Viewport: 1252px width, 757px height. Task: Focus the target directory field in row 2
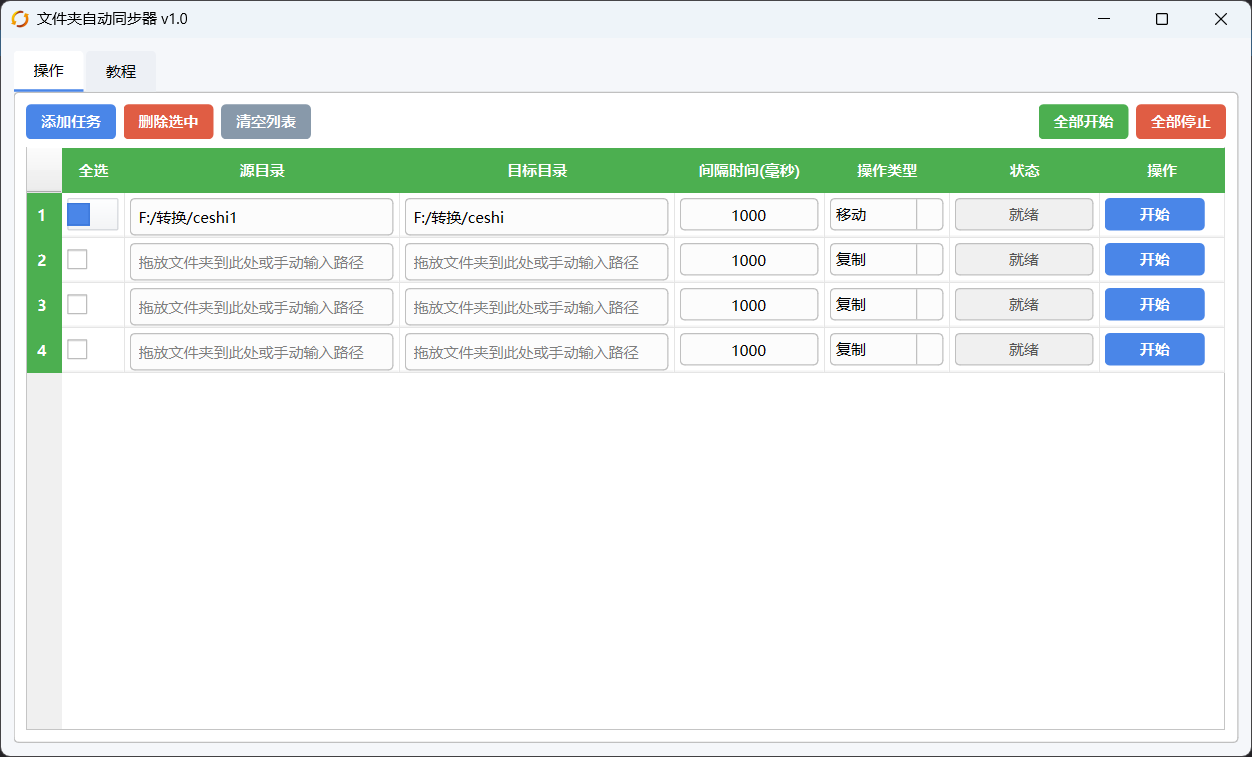coord(536,262)
